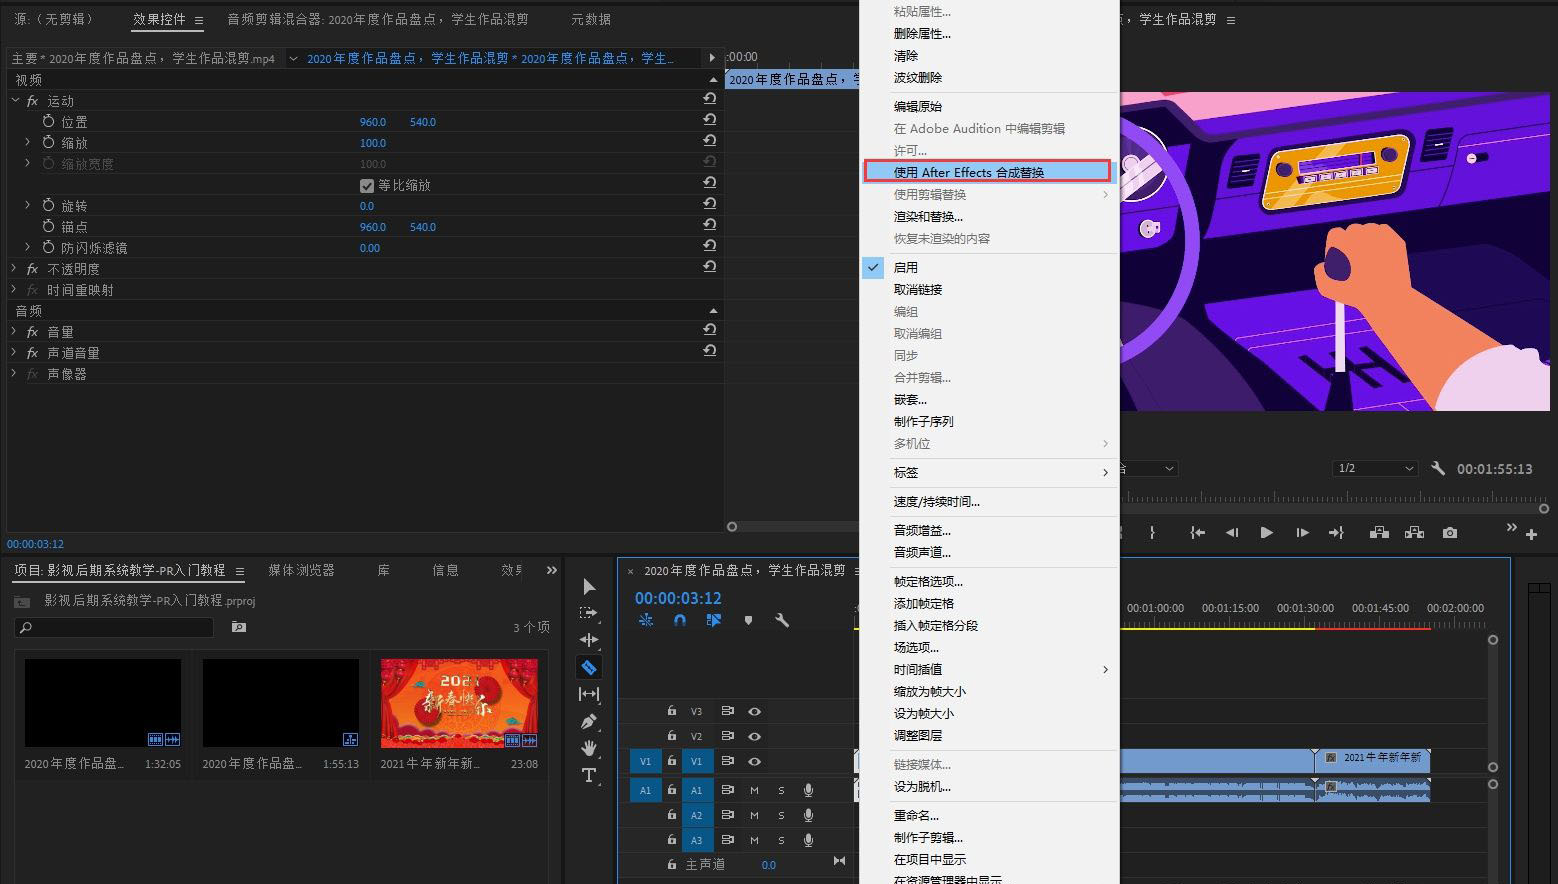Screen dimensions: 1558x884
Task: Click the Position X value 960.0
Action: [373, 122]
